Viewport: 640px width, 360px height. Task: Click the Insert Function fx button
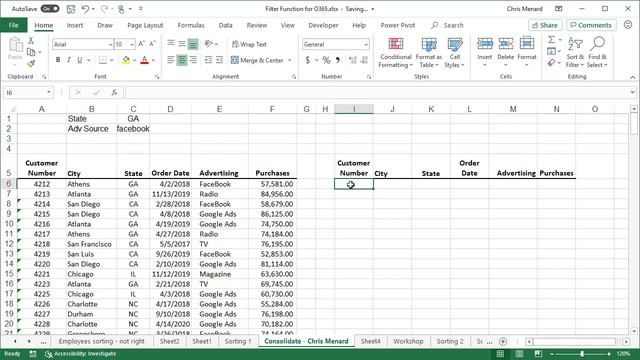[x=114, y=93]
